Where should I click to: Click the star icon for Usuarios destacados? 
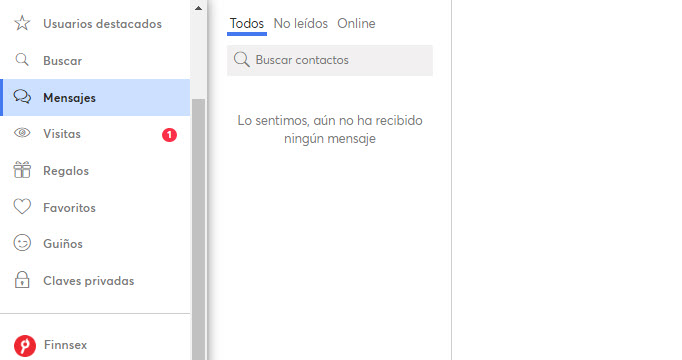[22, 23]
